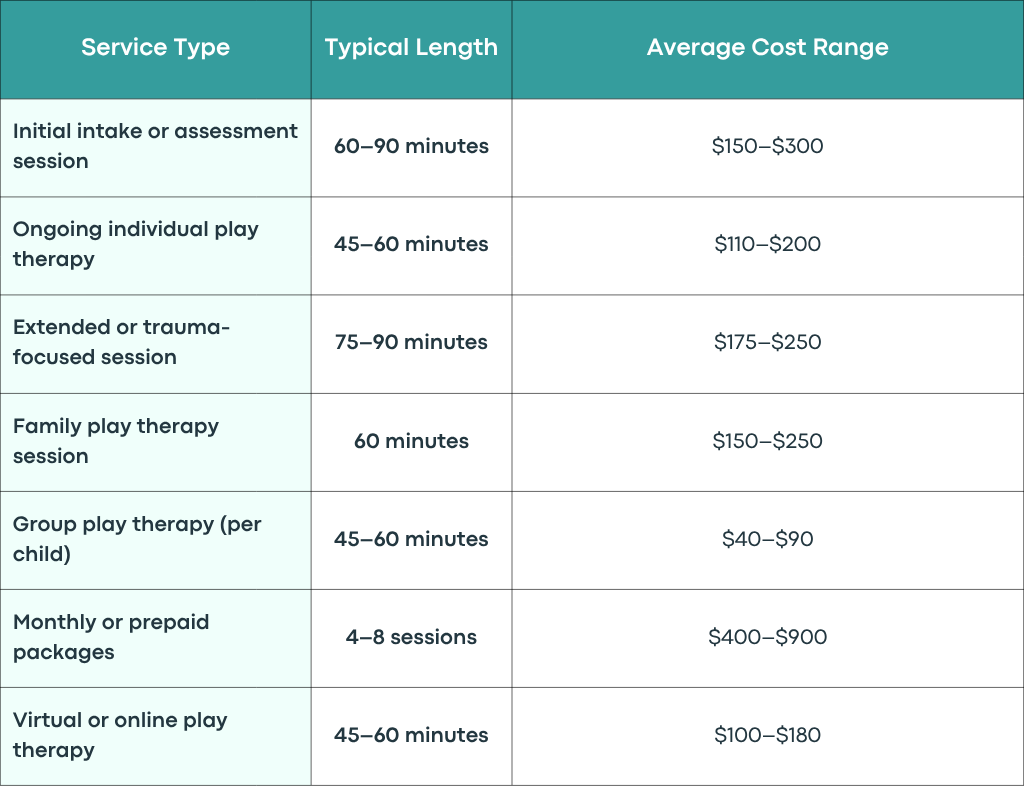Select the $100–$180 cost cell
1024x786 pixels.
click(x=767, y=736)
